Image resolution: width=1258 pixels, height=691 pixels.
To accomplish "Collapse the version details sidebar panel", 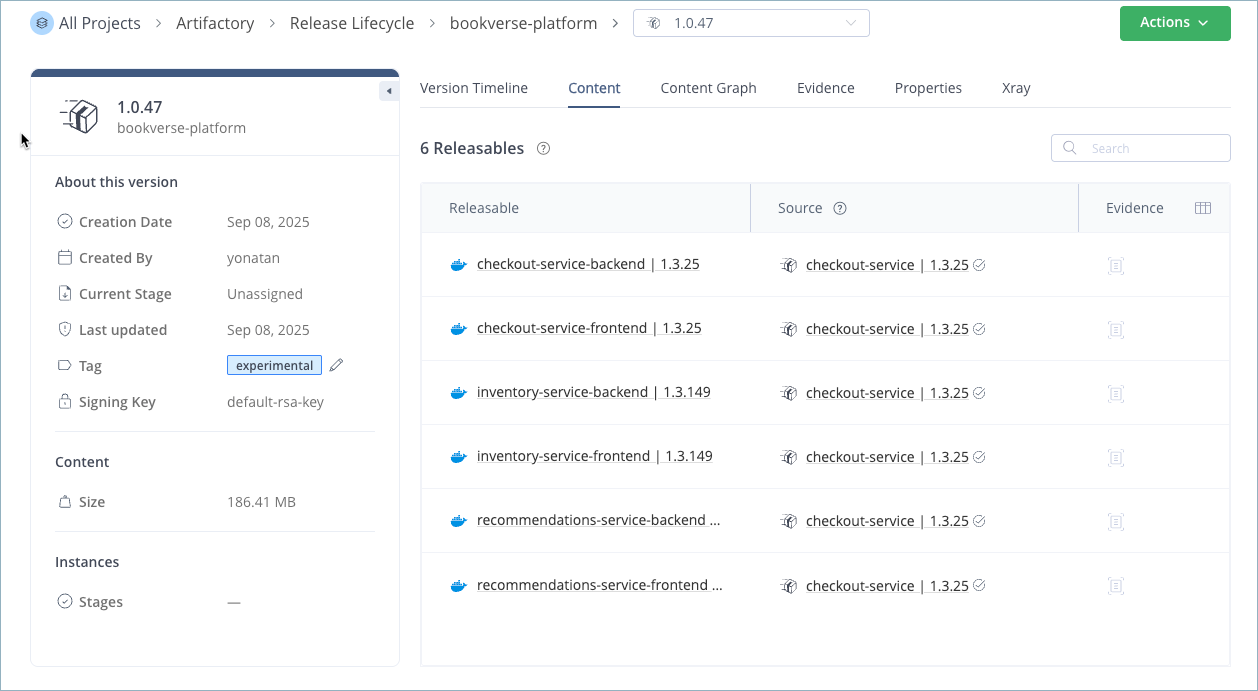I will pos(389,90).
